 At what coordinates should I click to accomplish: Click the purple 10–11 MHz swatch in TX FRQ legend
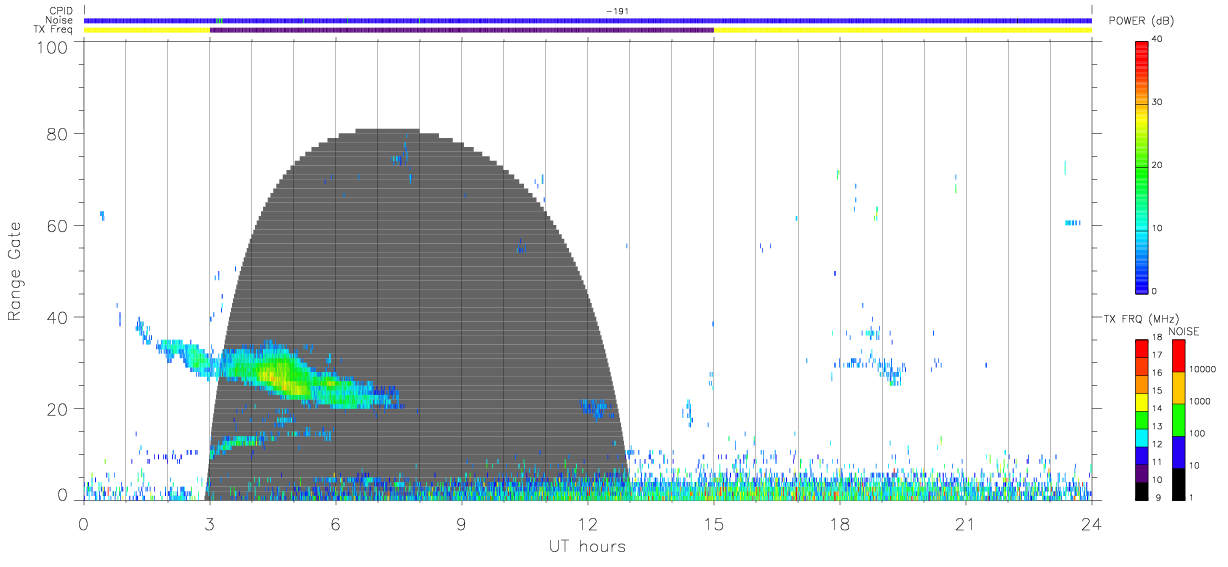1141,472
